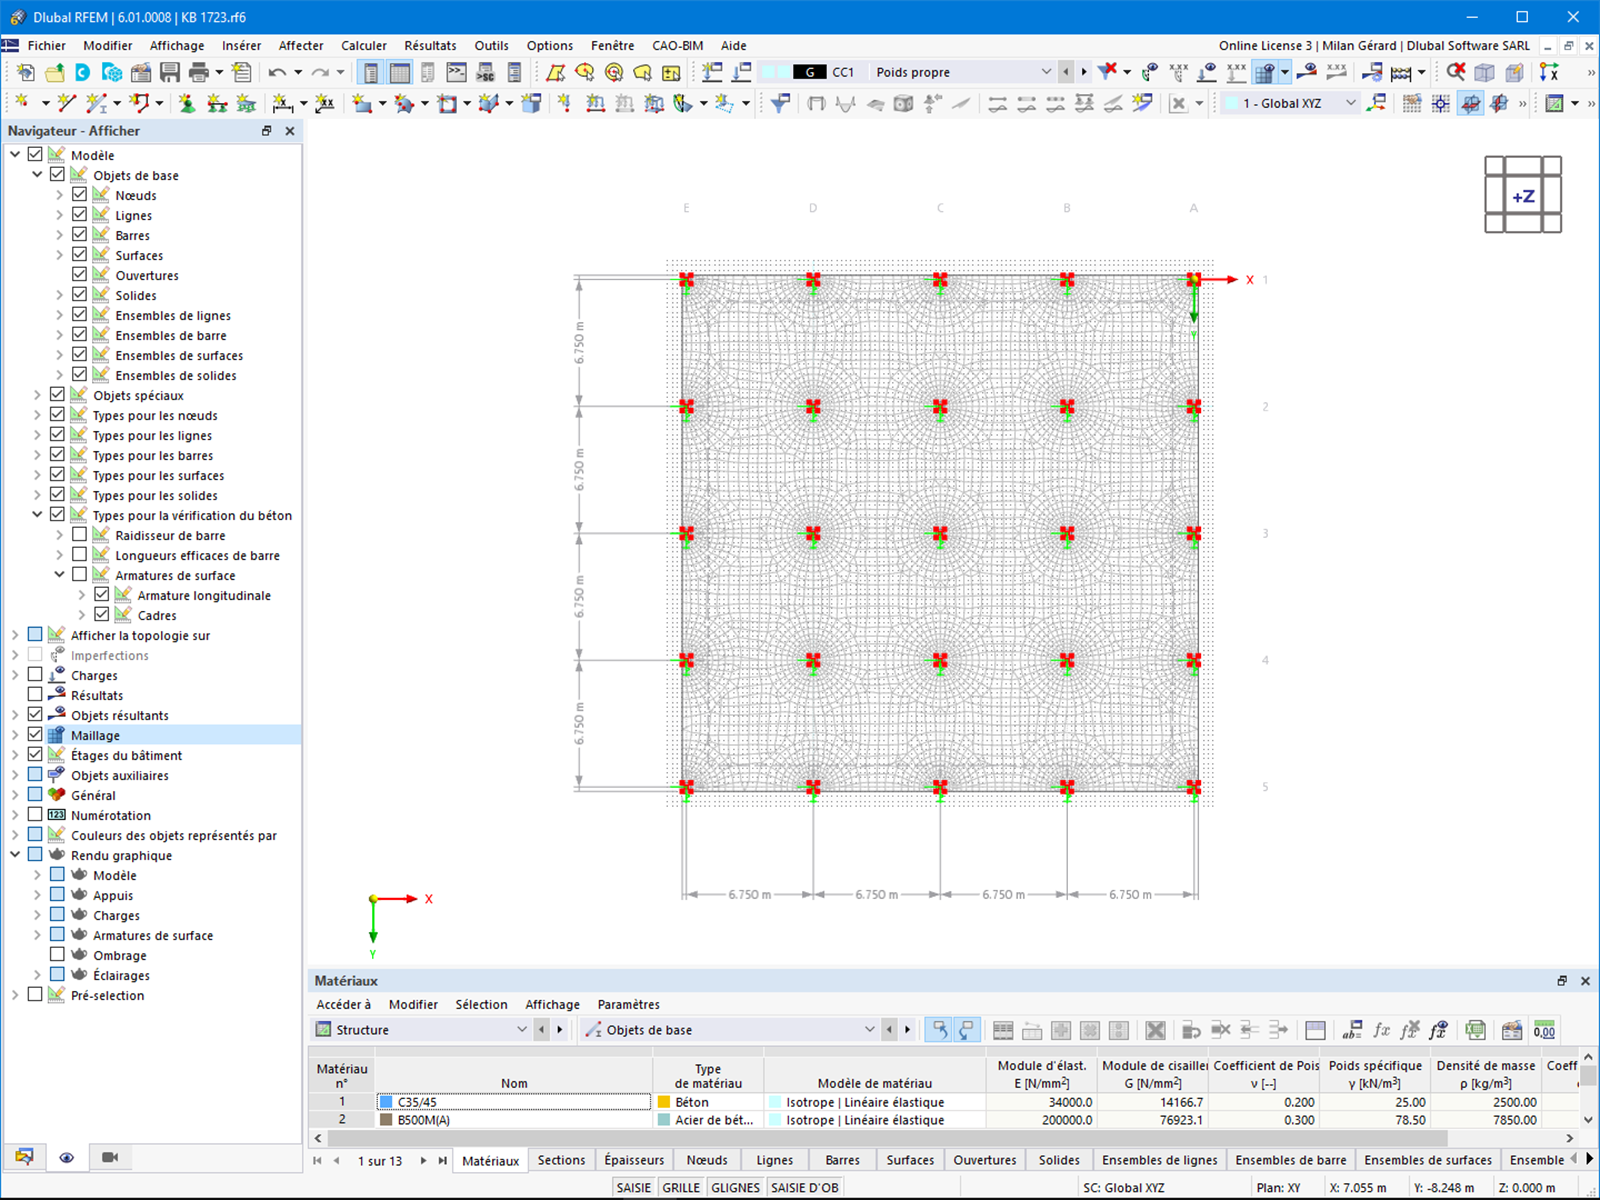
Task: Check the Numérotation checkbox
Action: coord(35,815)
